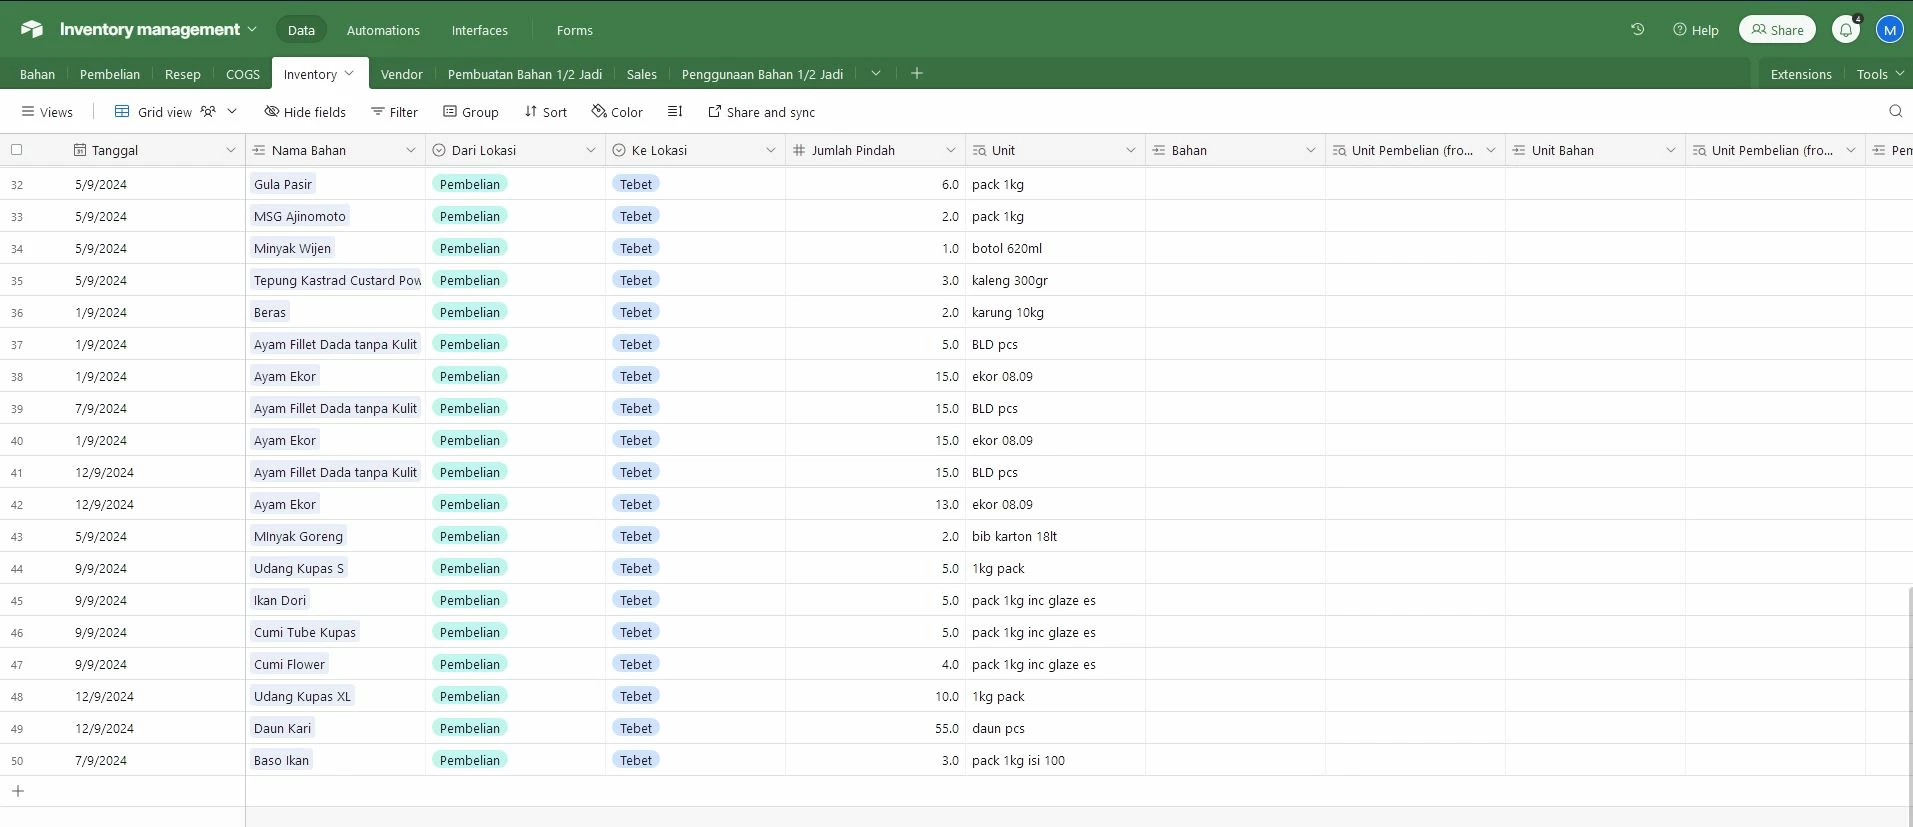Click the search magnifier icon
The width and height of the screenshot is (1913, 827).
(x=1895, y=111)
